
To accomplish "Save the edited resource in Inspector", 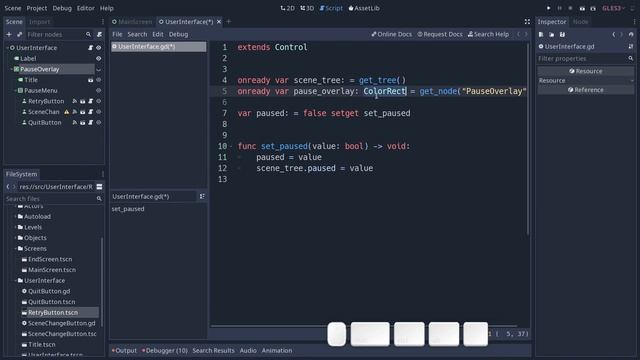I will point(562,35).
